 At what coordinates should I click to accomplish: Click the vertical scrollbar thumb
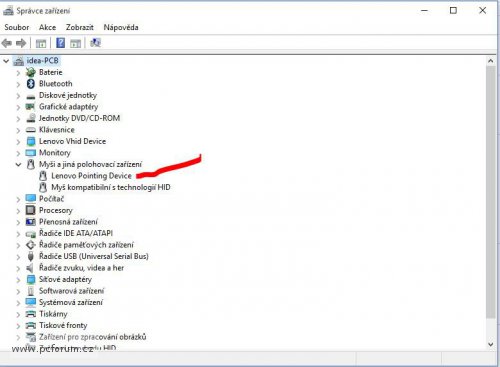pos(490,192)
